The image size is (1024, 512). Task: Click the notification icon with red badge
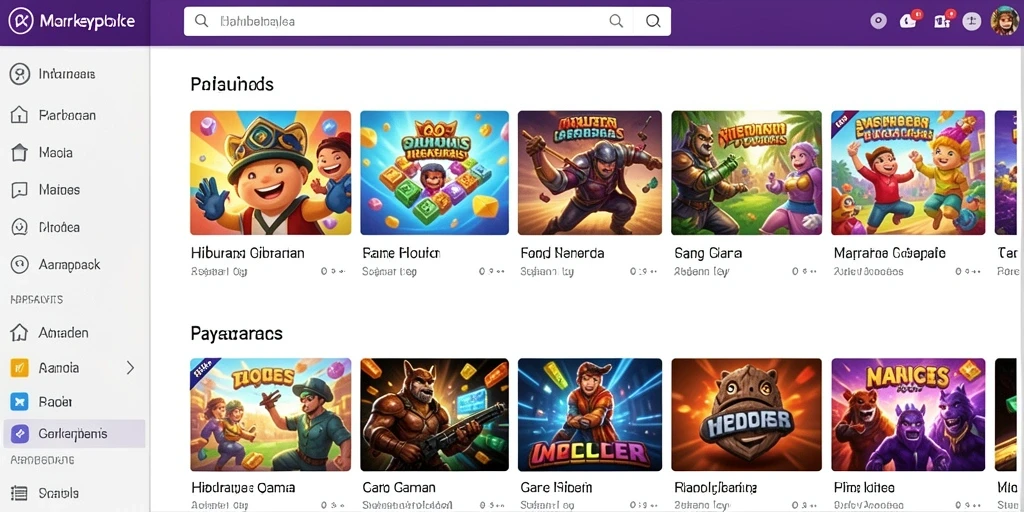point(908,20)
